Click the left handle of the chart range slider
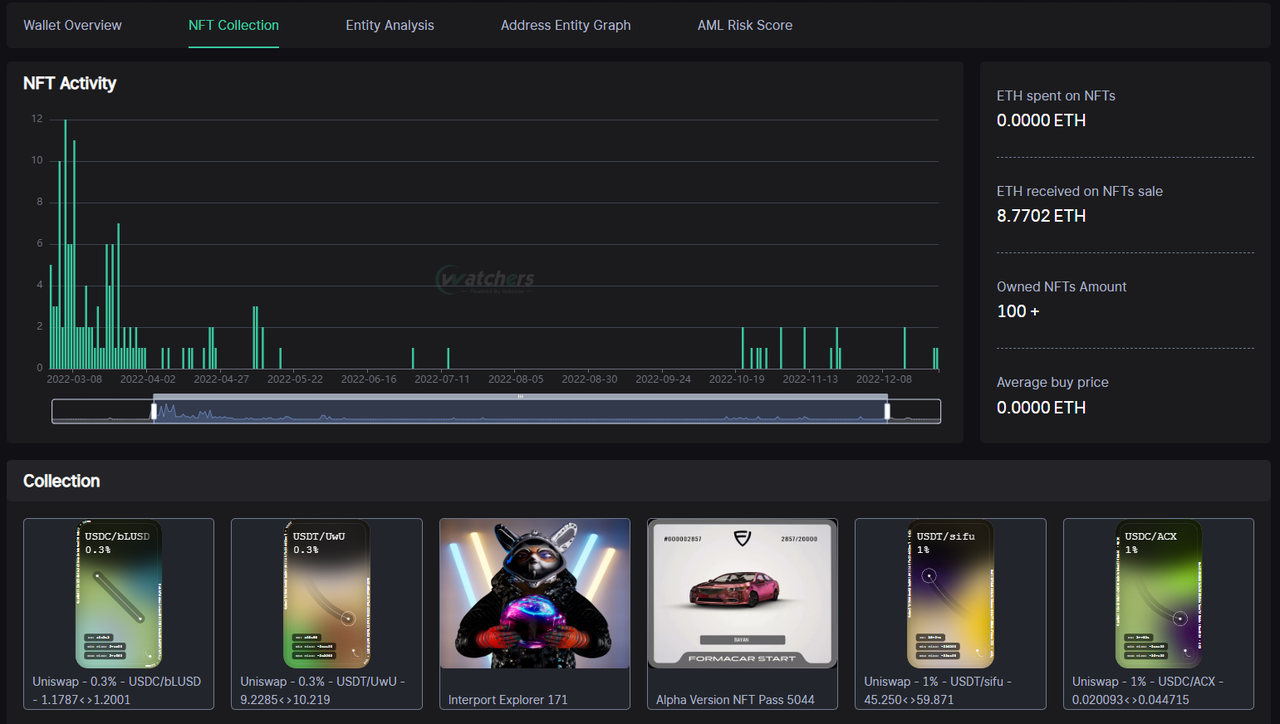Screen dimensions: 1280x724 [154, 411]
